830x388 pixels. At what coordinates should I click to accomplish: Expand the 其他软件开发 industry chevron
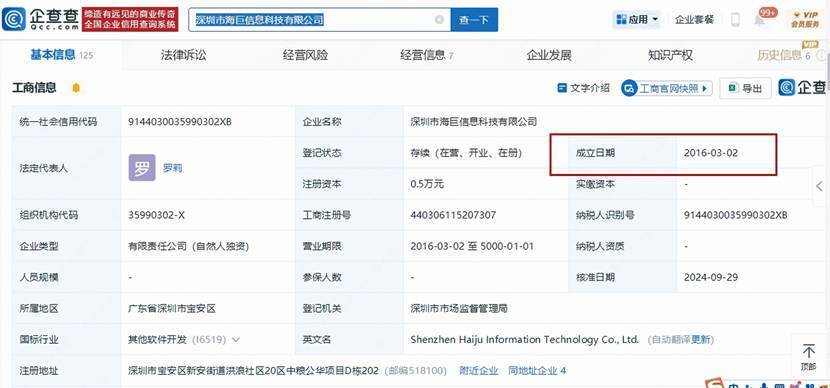[236, 339]
